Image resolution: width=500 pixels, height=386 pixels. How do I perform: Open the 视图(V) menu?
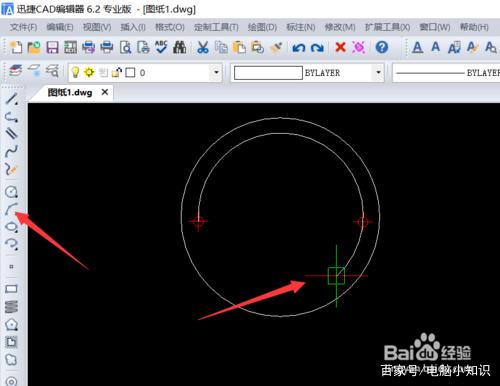click(x=97, y=27)
